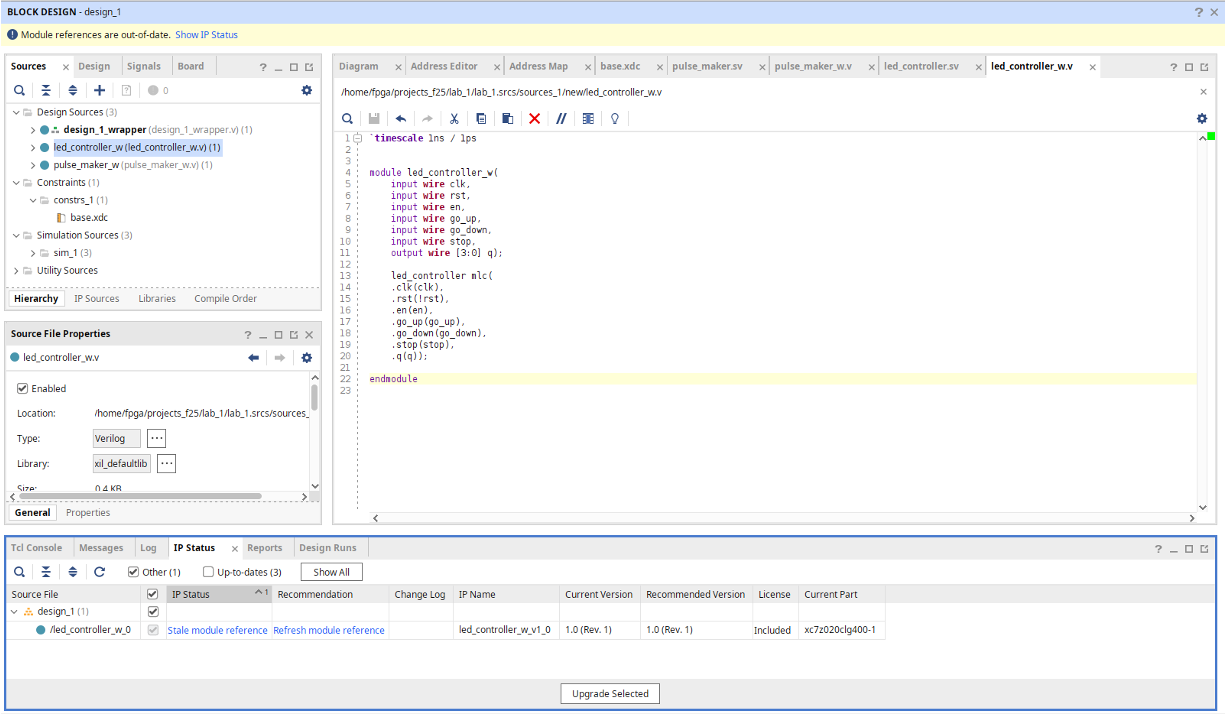Enable the Up-to-dates (3) checkbox
The width and height of the screenshot is (1226, 714).
pyautogui.click(x=208, y=572)
